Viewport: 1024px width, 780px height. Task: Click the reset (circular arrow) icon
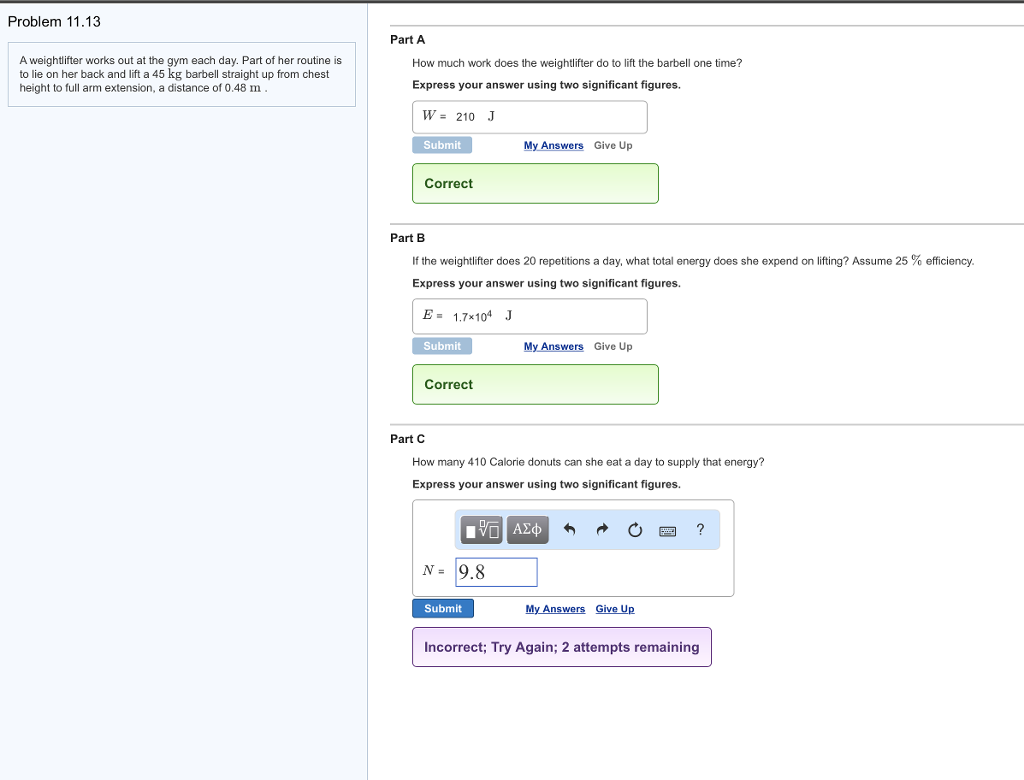pos(635,530)
